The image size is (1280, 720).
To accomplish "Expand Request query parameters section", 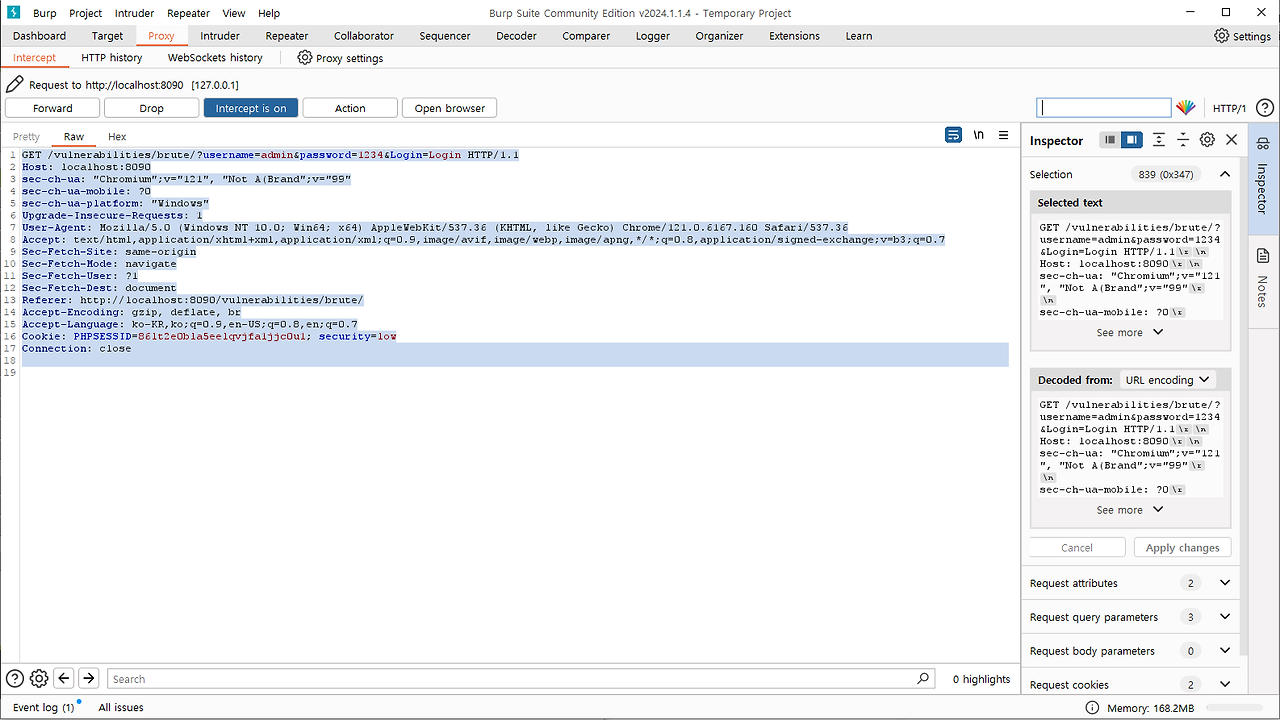I will (1224, 617).
